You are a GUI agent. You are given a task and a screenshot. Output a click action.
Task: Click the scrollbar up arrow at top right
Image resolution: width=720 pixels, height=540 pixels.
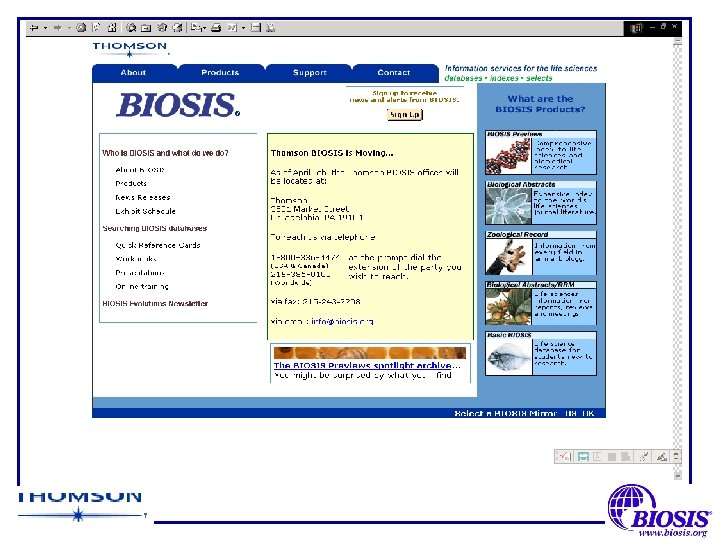[x=678, y=41]
